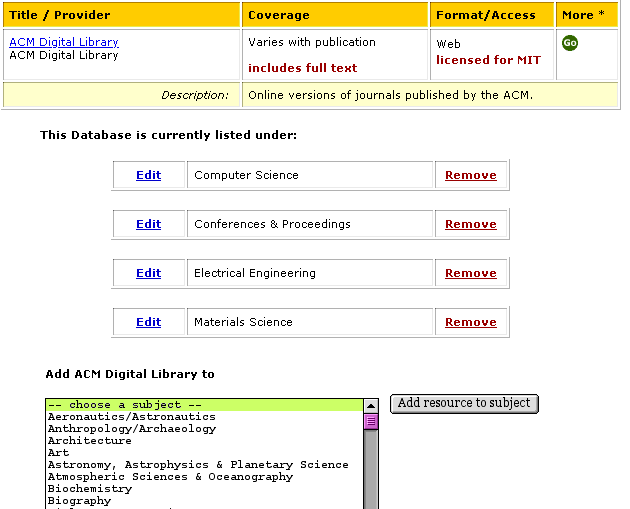Click the subject list scroll-up arrow

click(370, 406)
